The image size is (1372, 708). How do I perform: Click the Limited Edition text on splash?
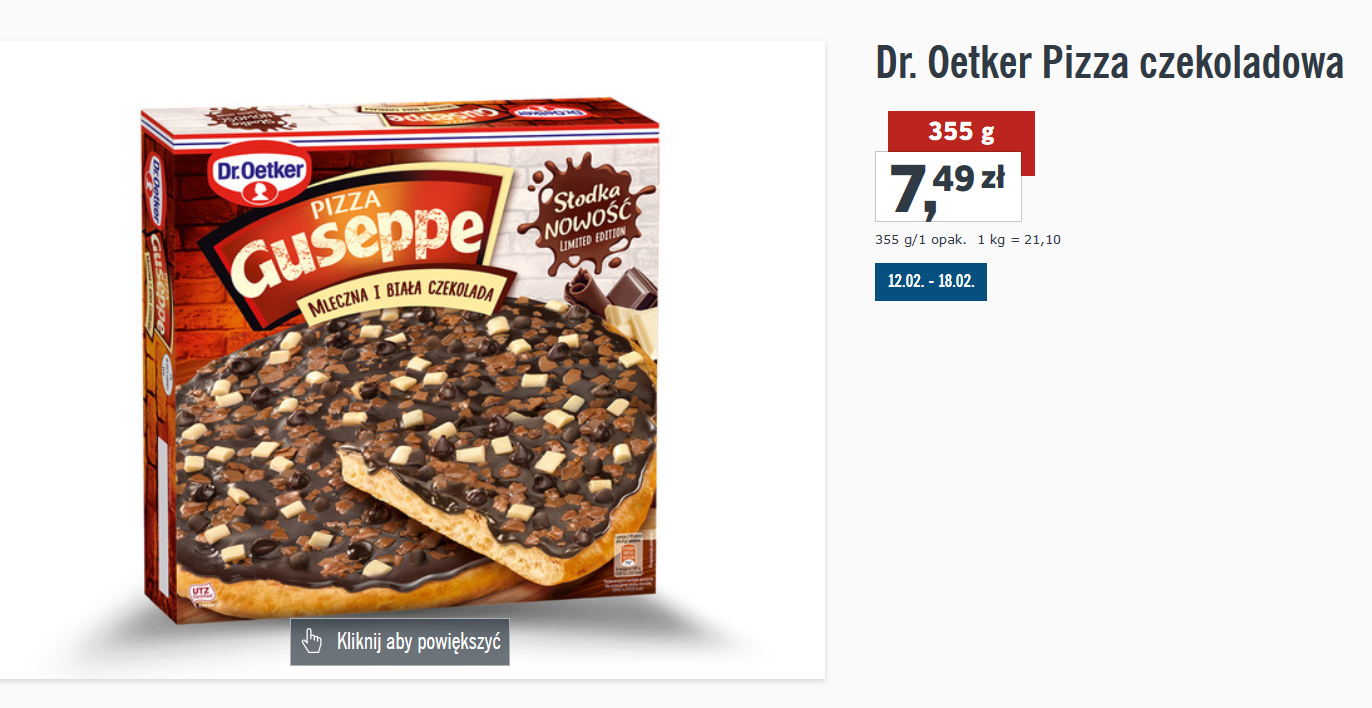point(589,232)
